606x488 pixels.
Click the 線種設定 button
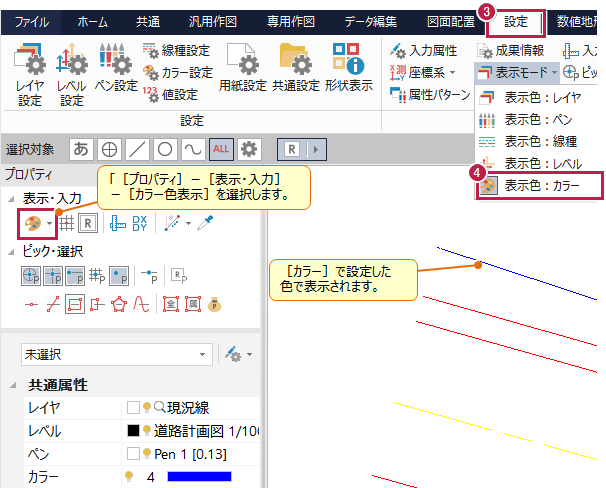tap(178, 50)
